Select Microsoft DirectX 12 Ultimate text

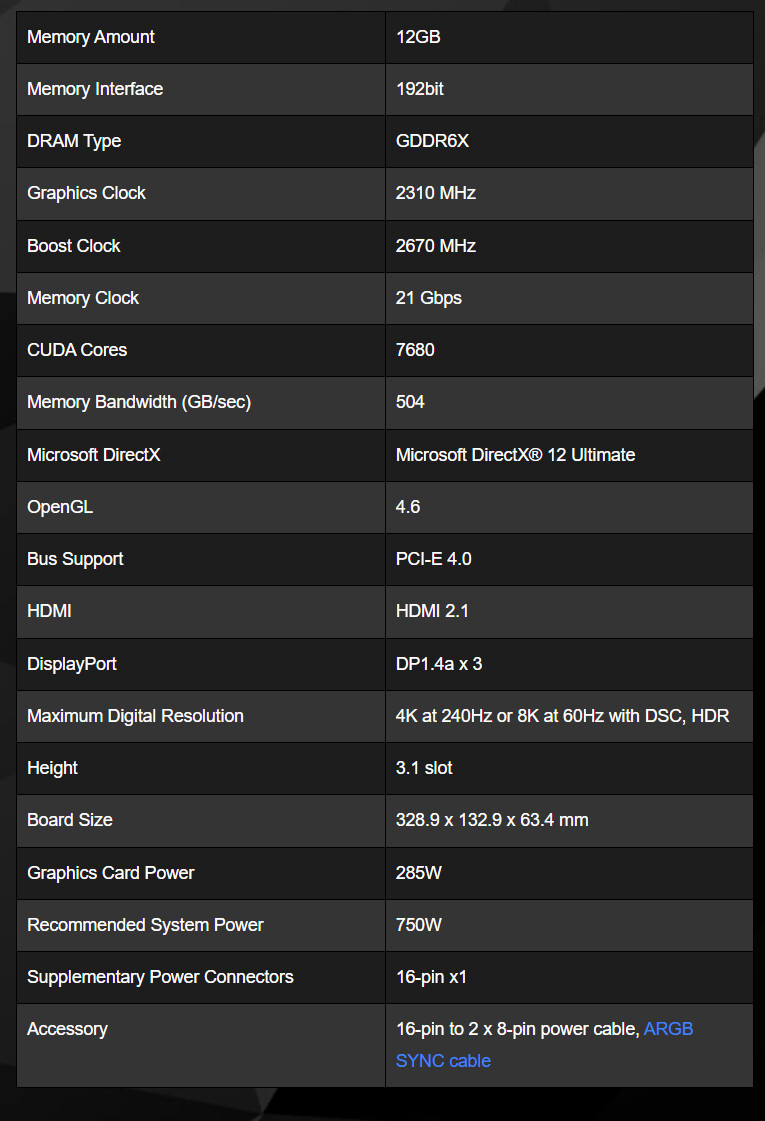click(515, 455)
